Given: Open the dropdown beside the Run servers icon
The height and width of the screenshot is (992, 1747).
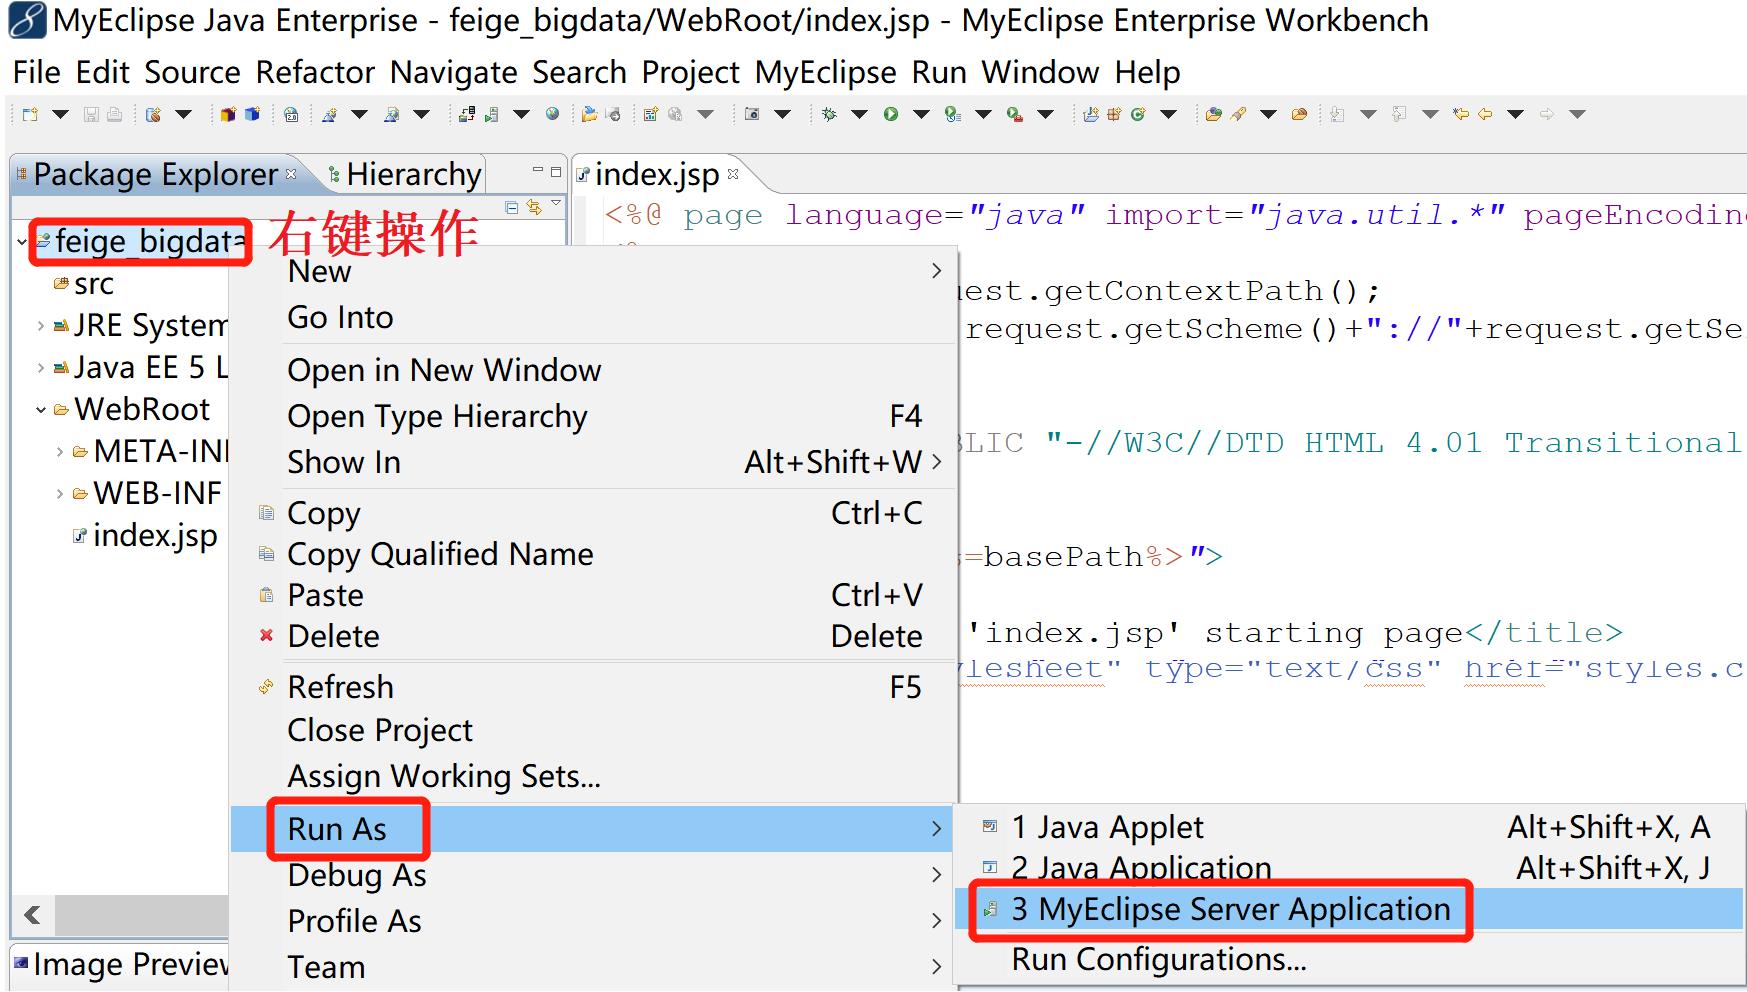Looking at the screenshot, I should 521,115.
